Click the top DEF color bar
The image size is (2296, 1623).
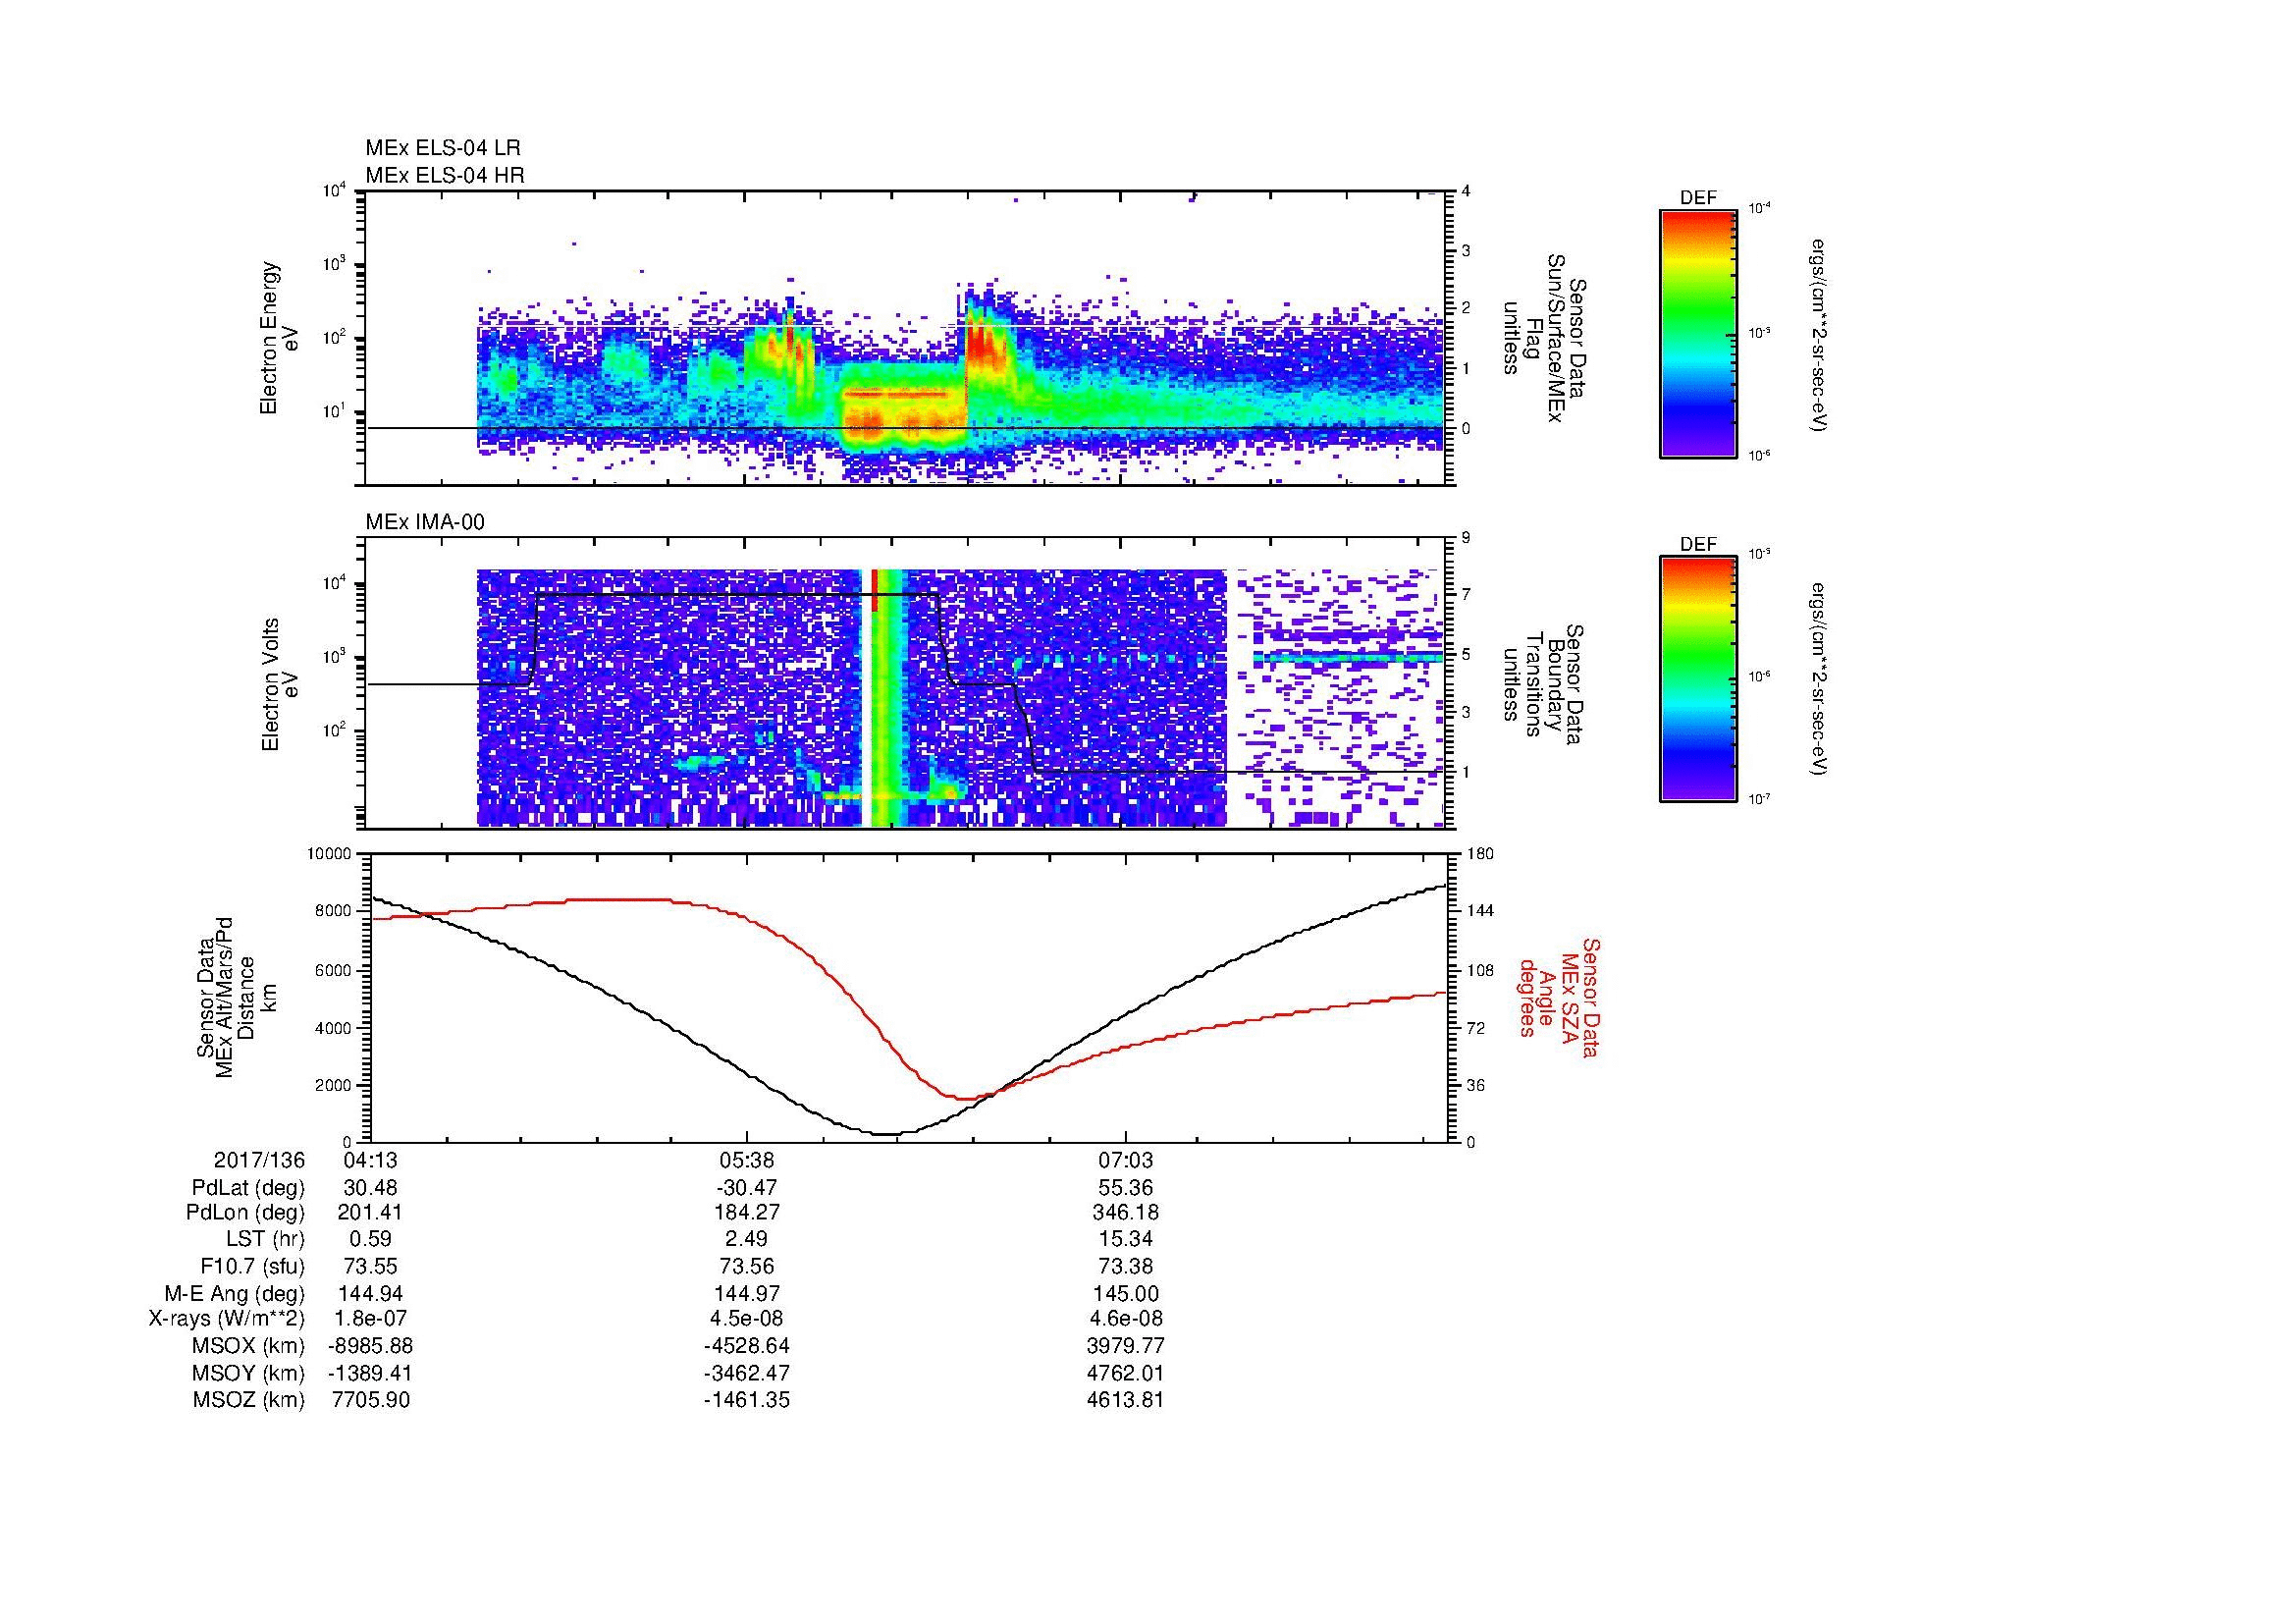coord(1697,333)
